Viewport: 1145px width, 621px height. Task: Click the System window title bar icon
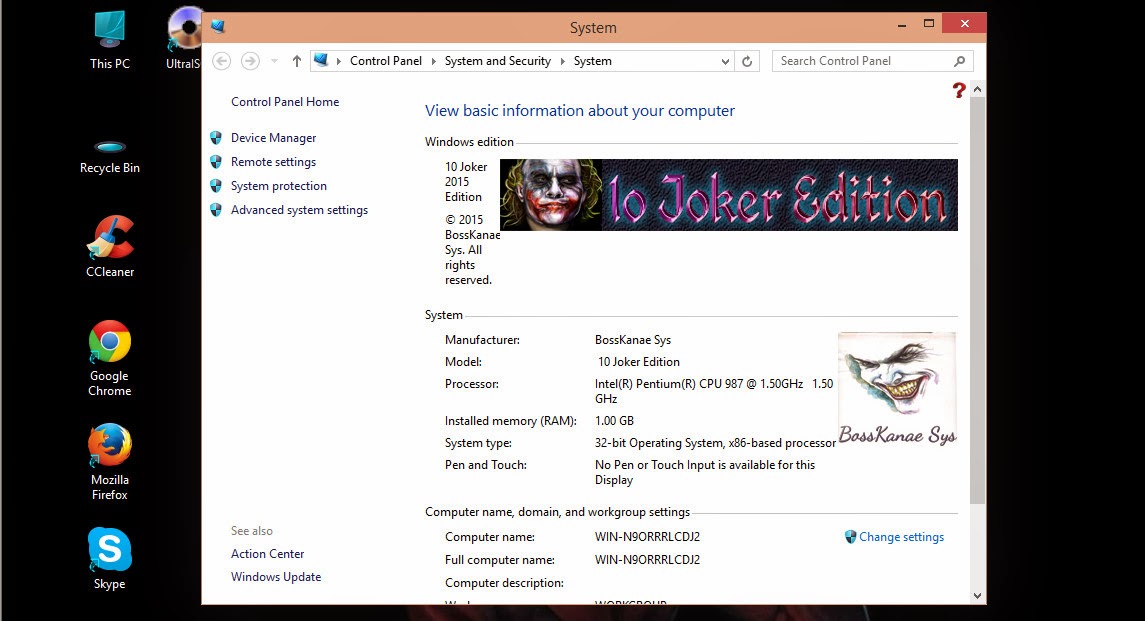218,27
